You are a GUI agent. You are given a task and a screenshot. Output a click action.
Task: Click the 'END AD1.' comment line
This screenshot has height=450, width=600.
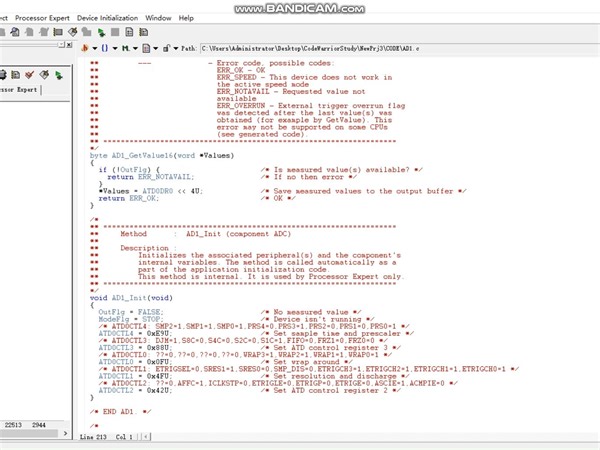121,412
